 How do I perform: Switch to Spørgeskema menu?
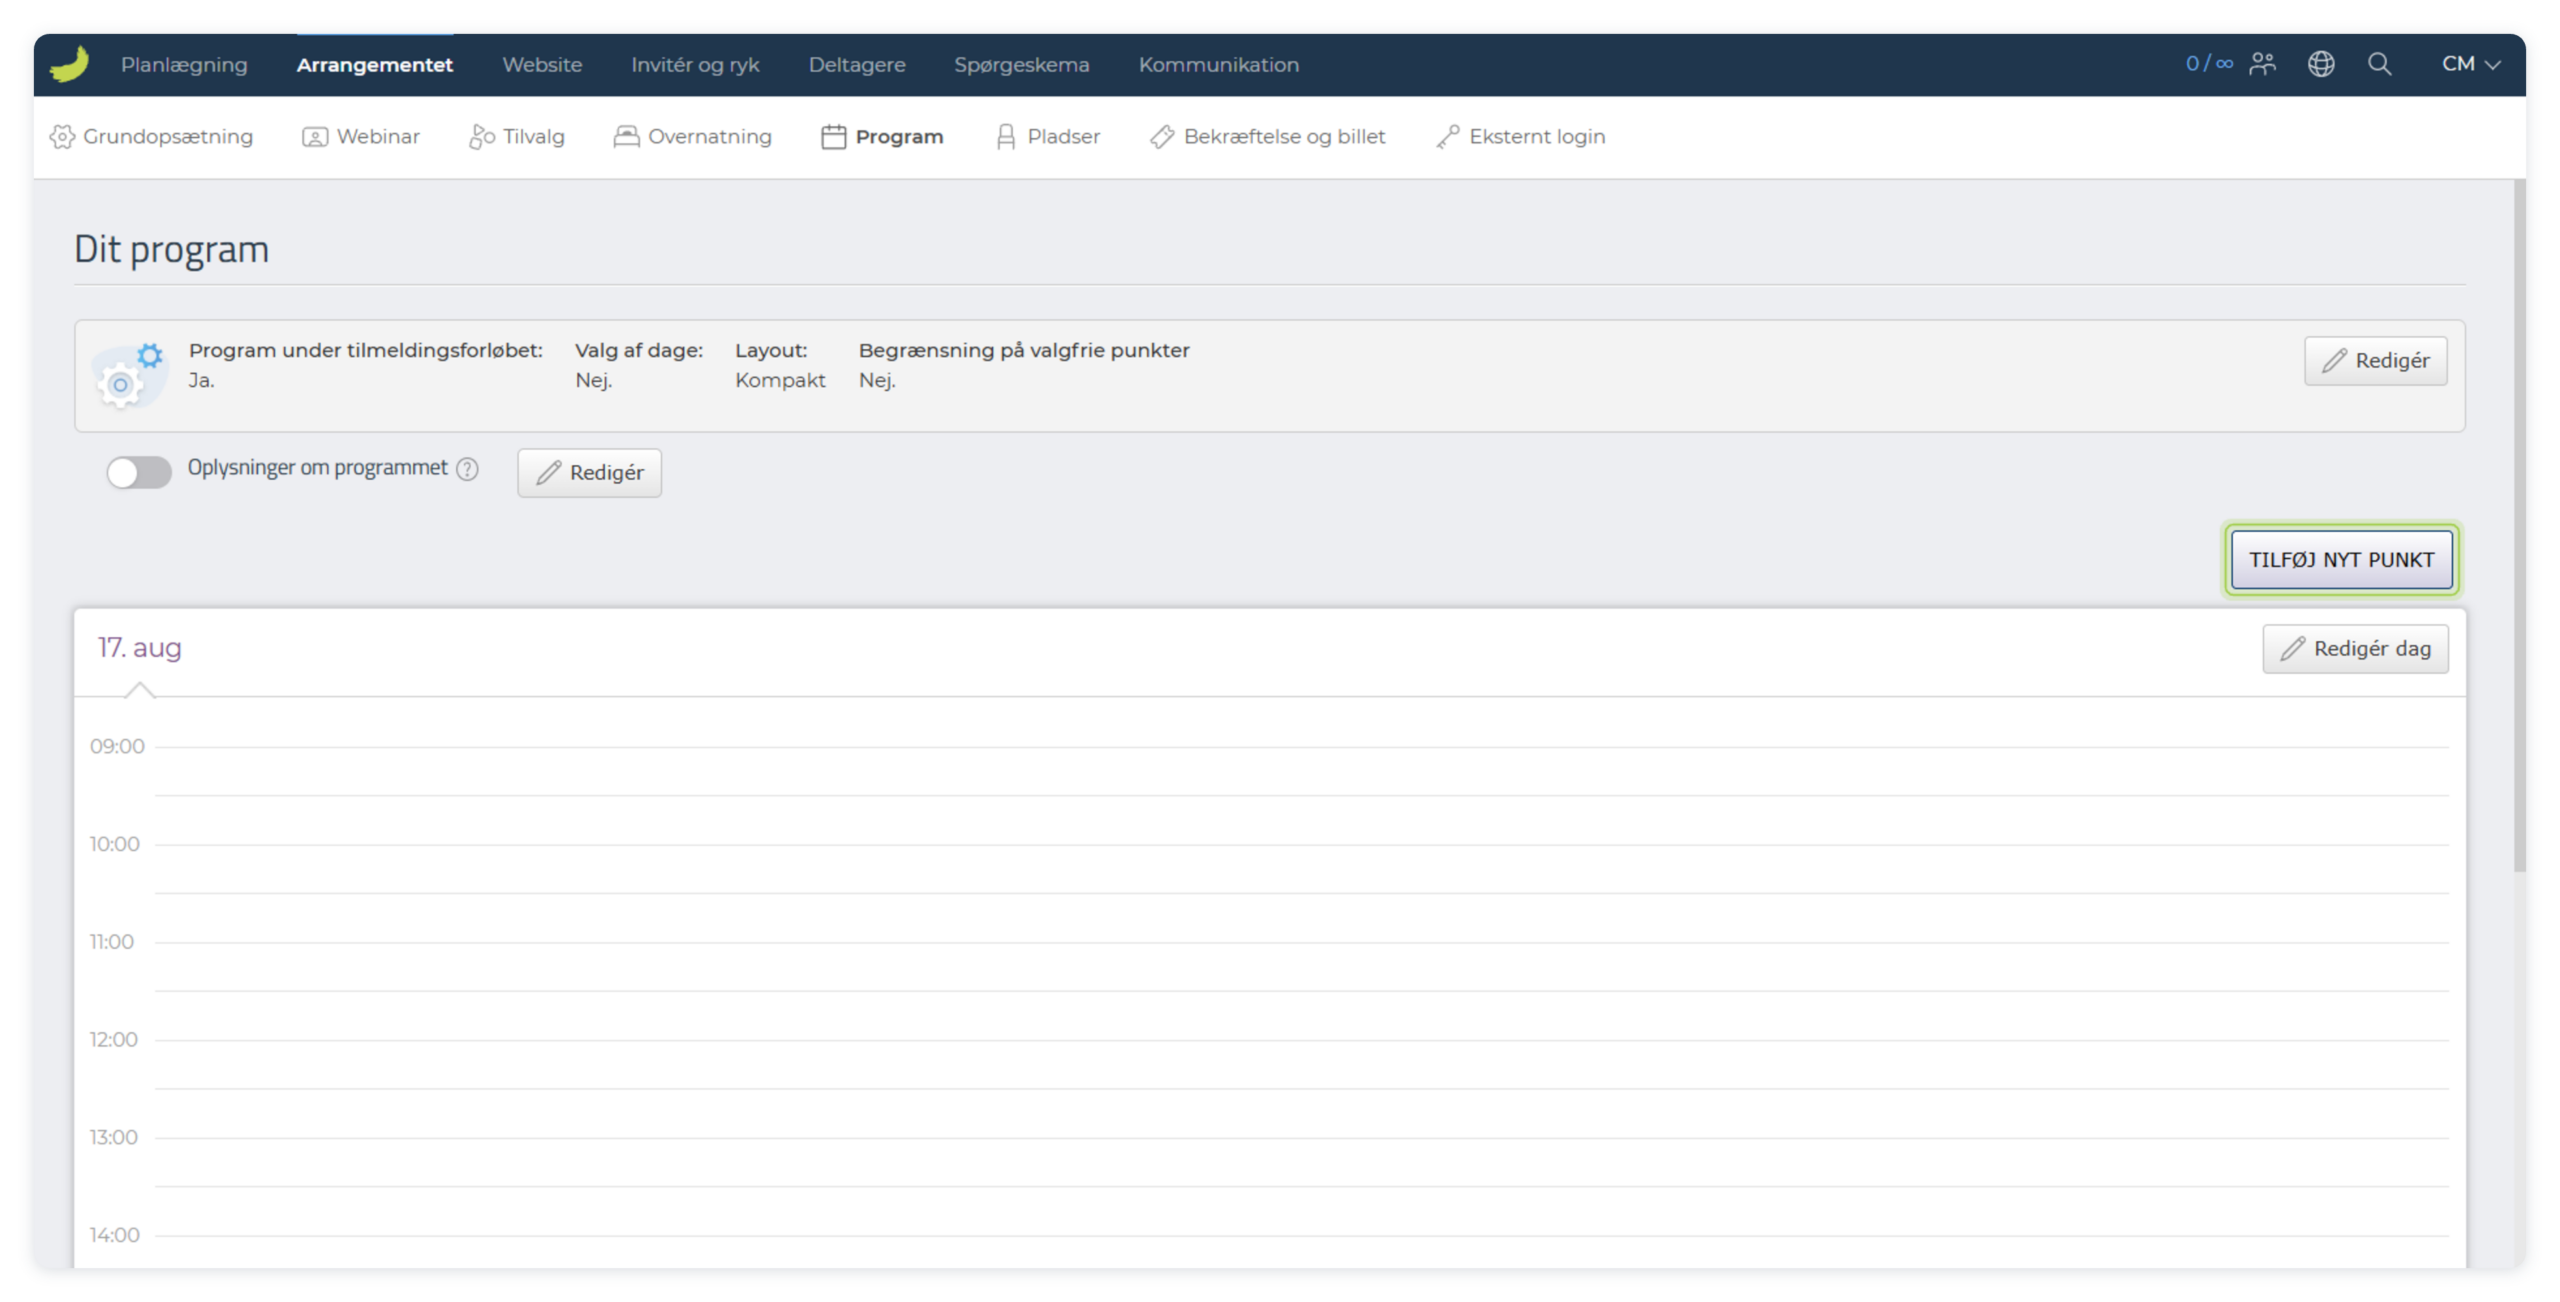(1021, 64)
